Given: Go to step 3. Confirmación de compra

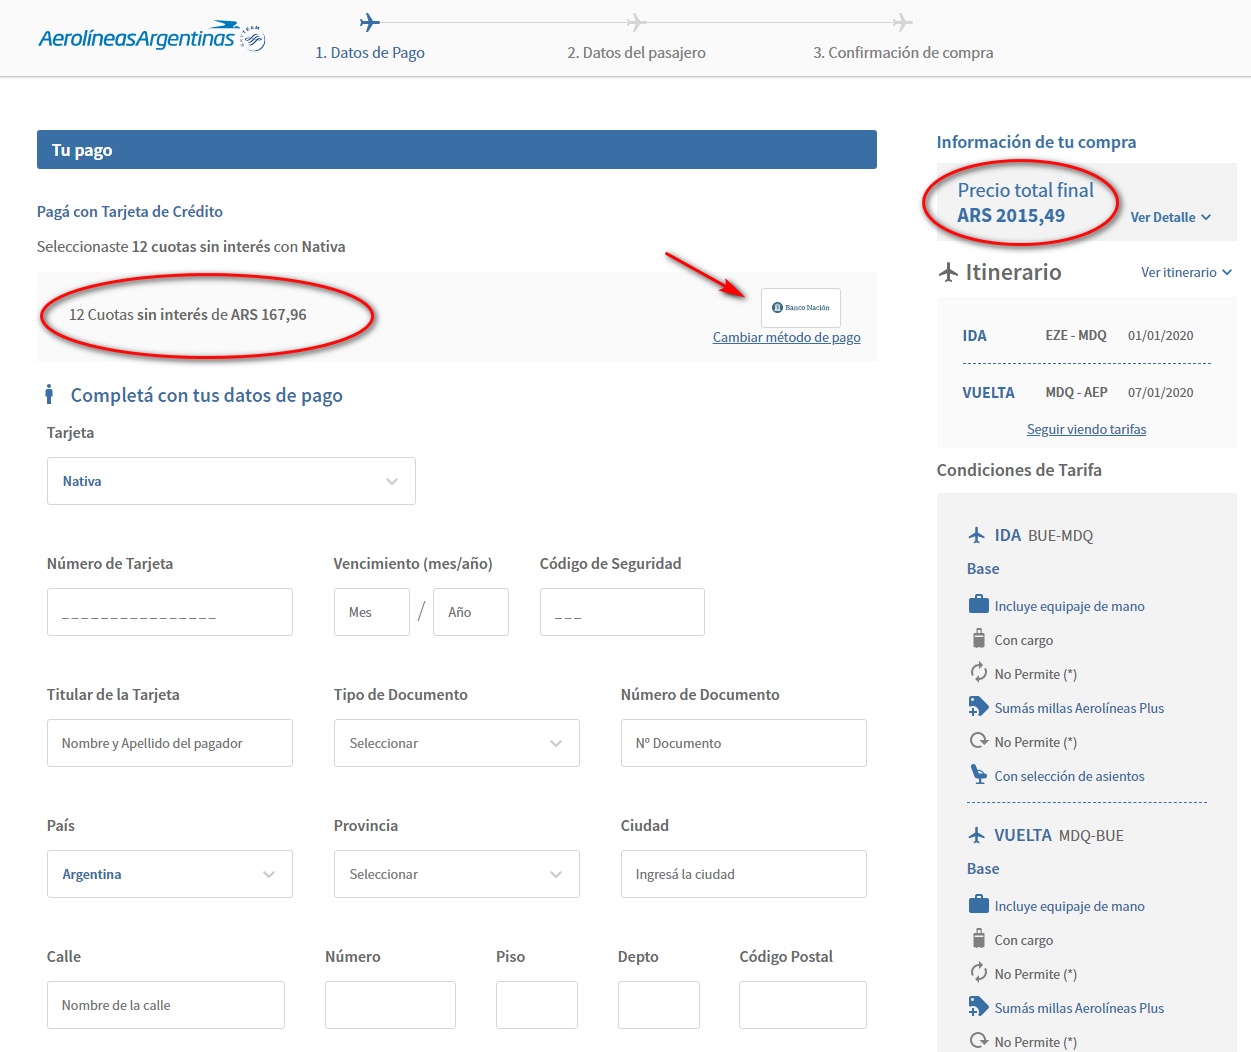Looking at the screenshot, I should tap(903, 53).
